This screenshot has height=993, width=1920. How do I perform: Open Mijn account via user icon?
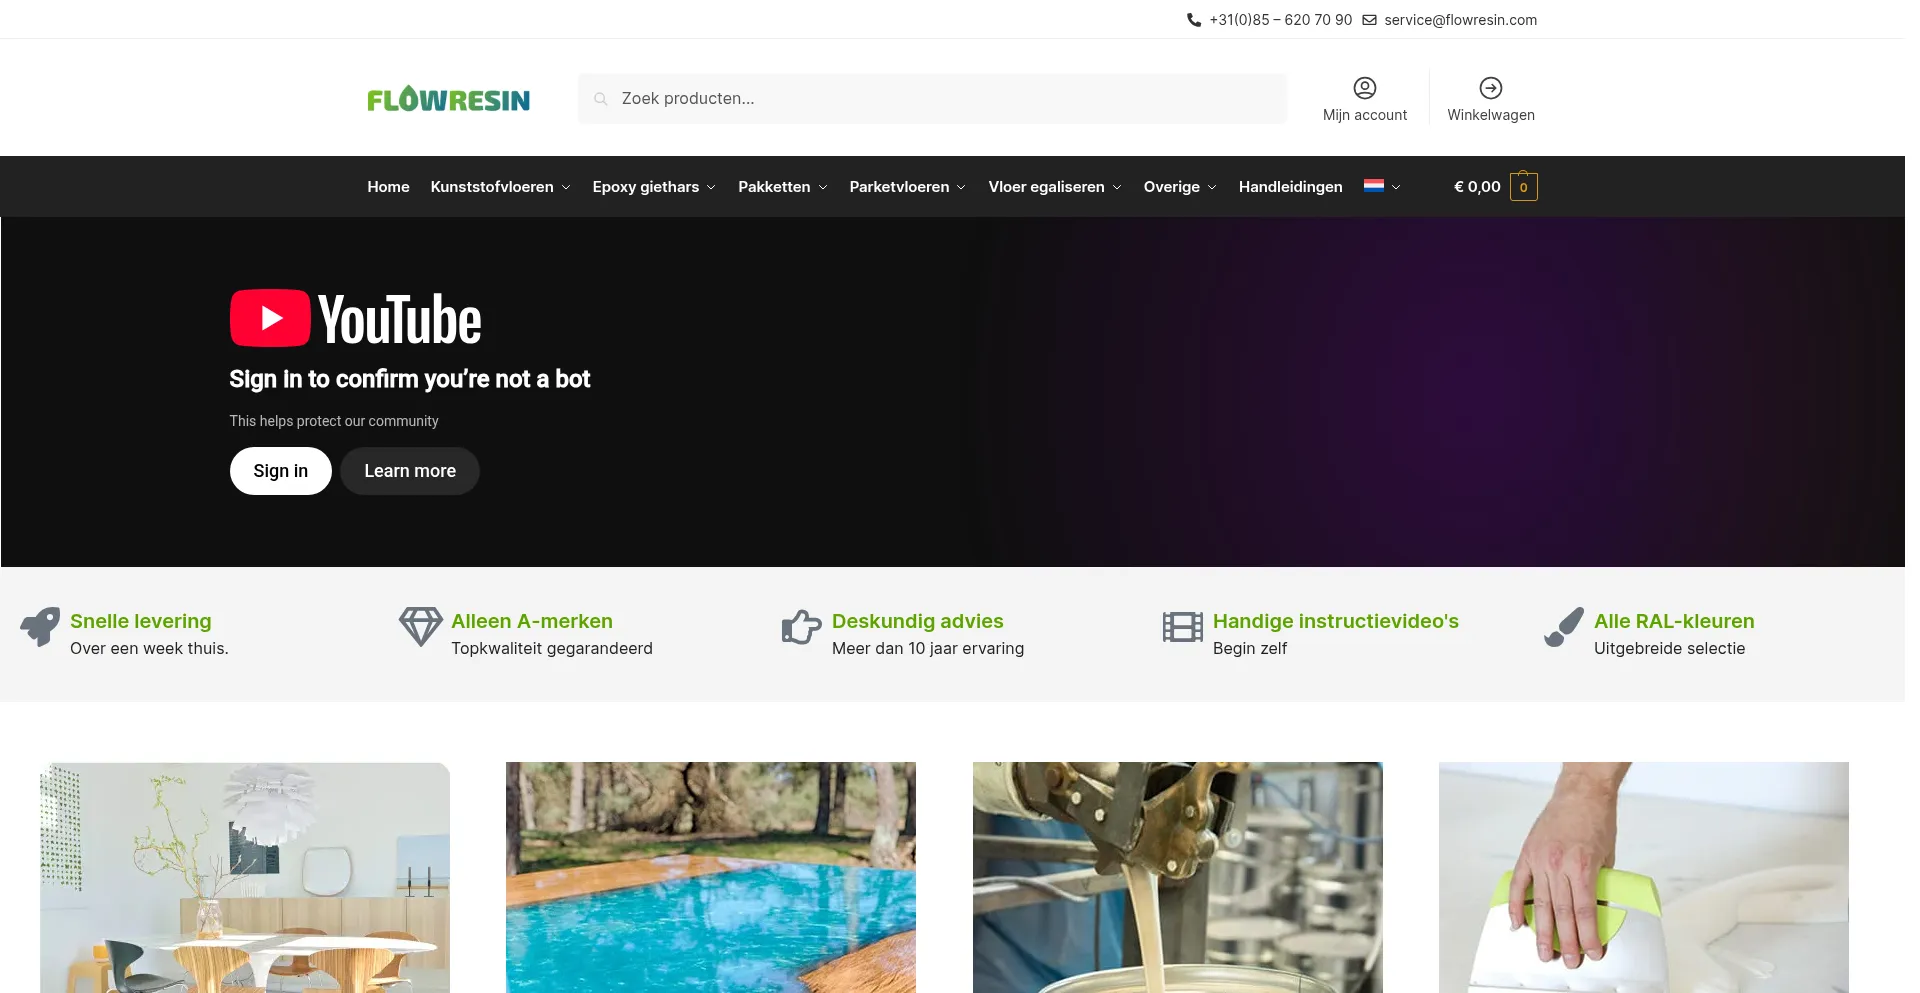(x=1365, y=88)
